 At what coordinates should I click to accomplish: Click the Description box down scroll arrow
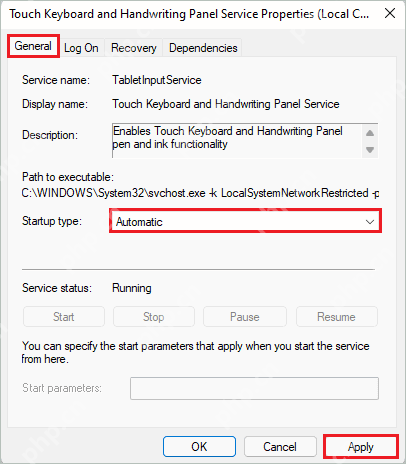pos(370,149)
